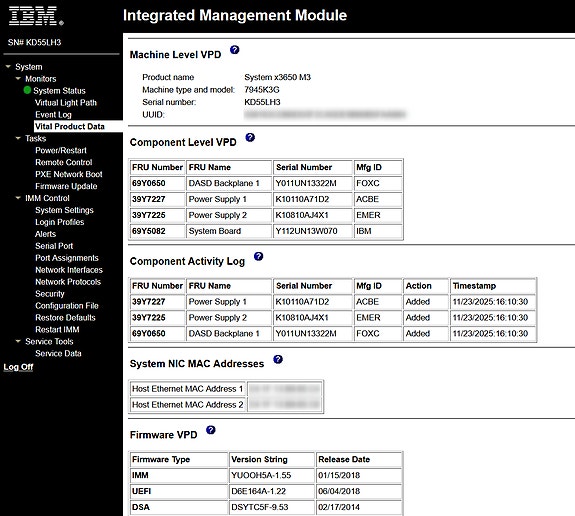Collapse the IMM Control section
This screenshot has height=516, width=575.
tap(18, 198)
